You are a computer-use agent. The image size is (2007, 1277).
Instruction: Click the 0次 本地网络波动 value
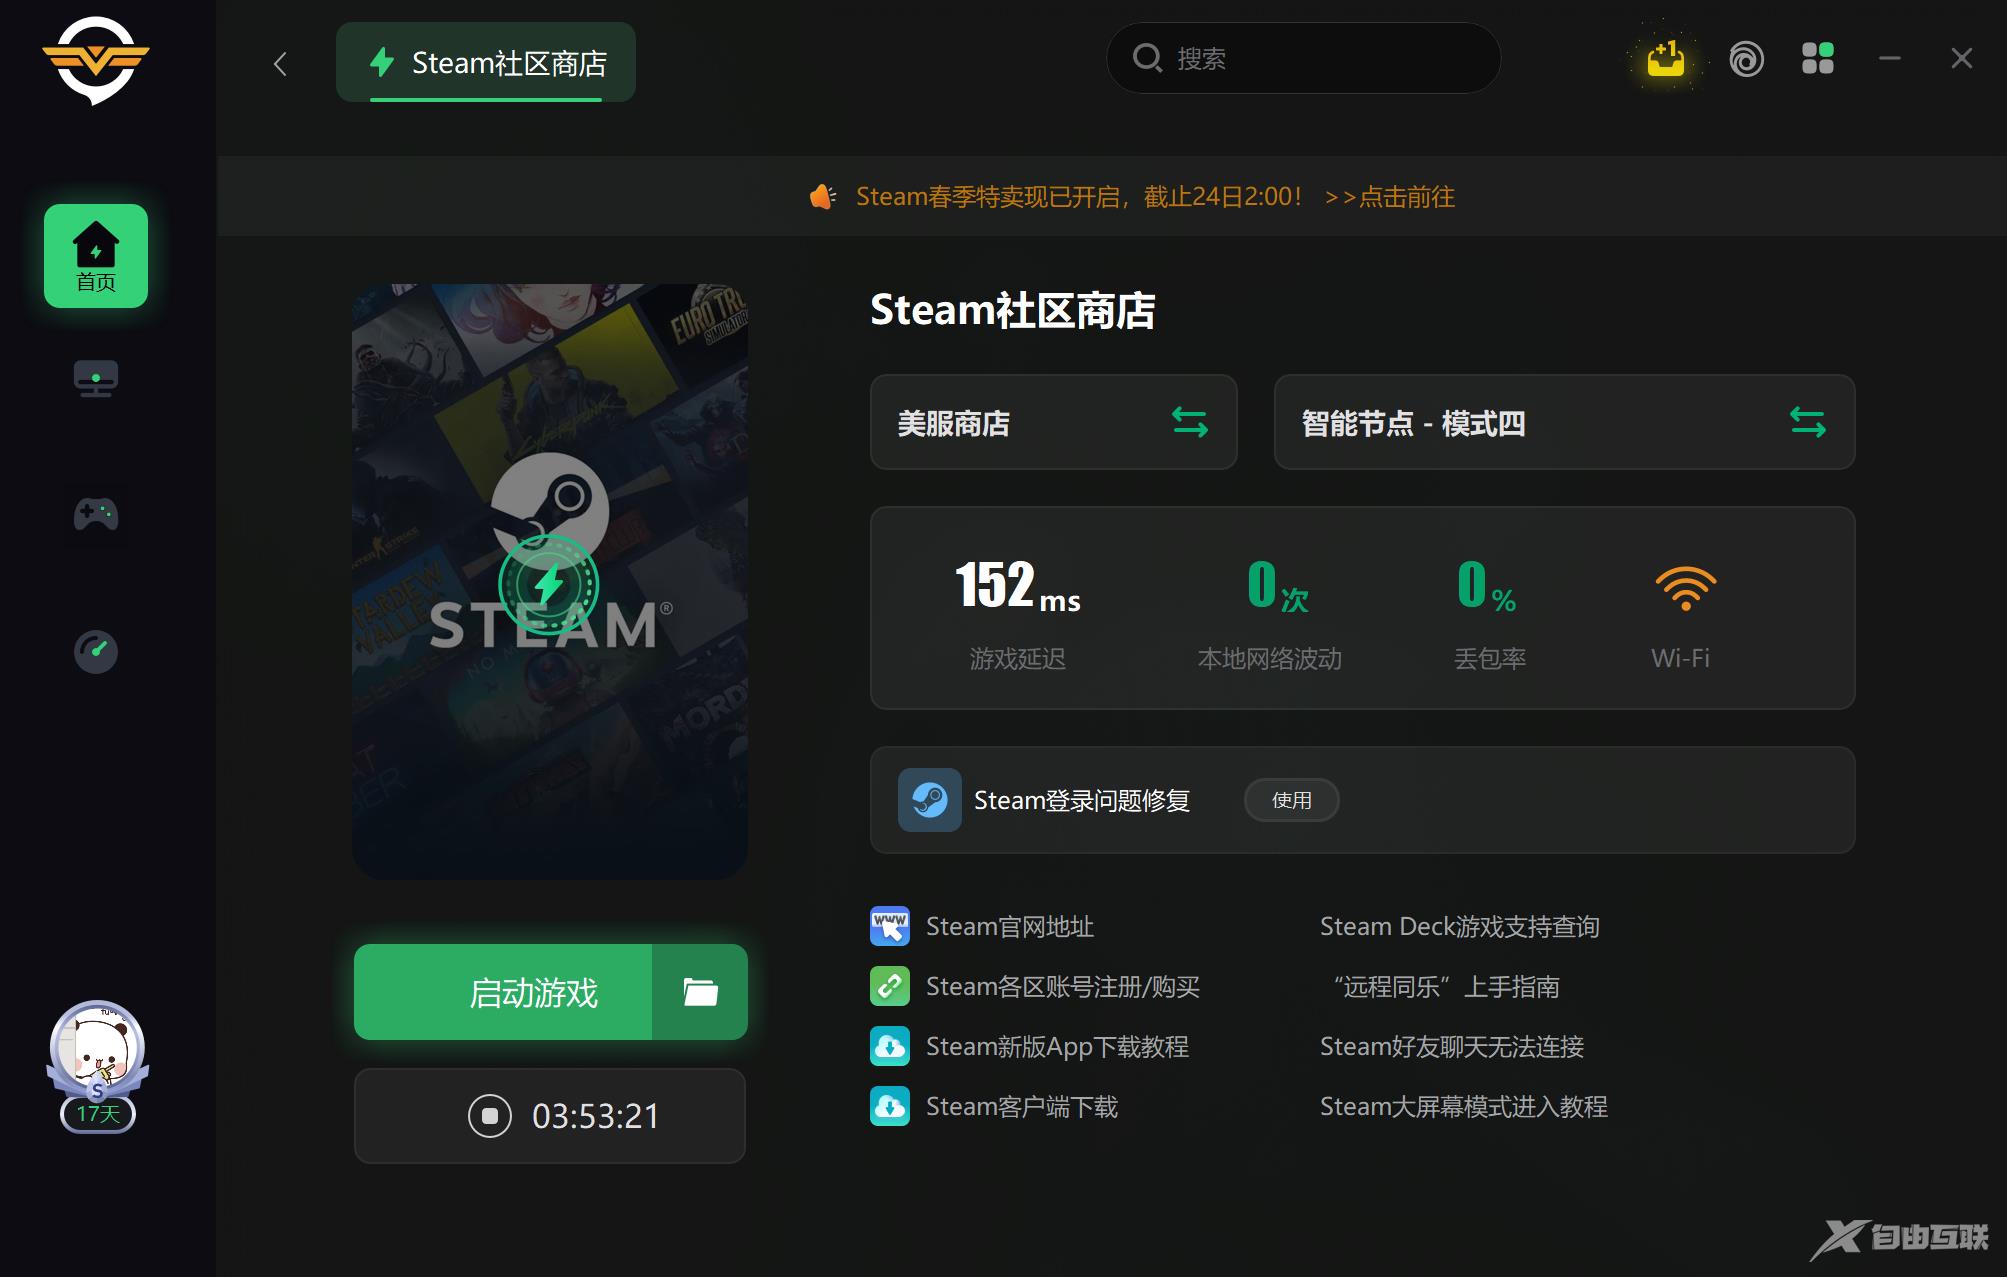1277,586
